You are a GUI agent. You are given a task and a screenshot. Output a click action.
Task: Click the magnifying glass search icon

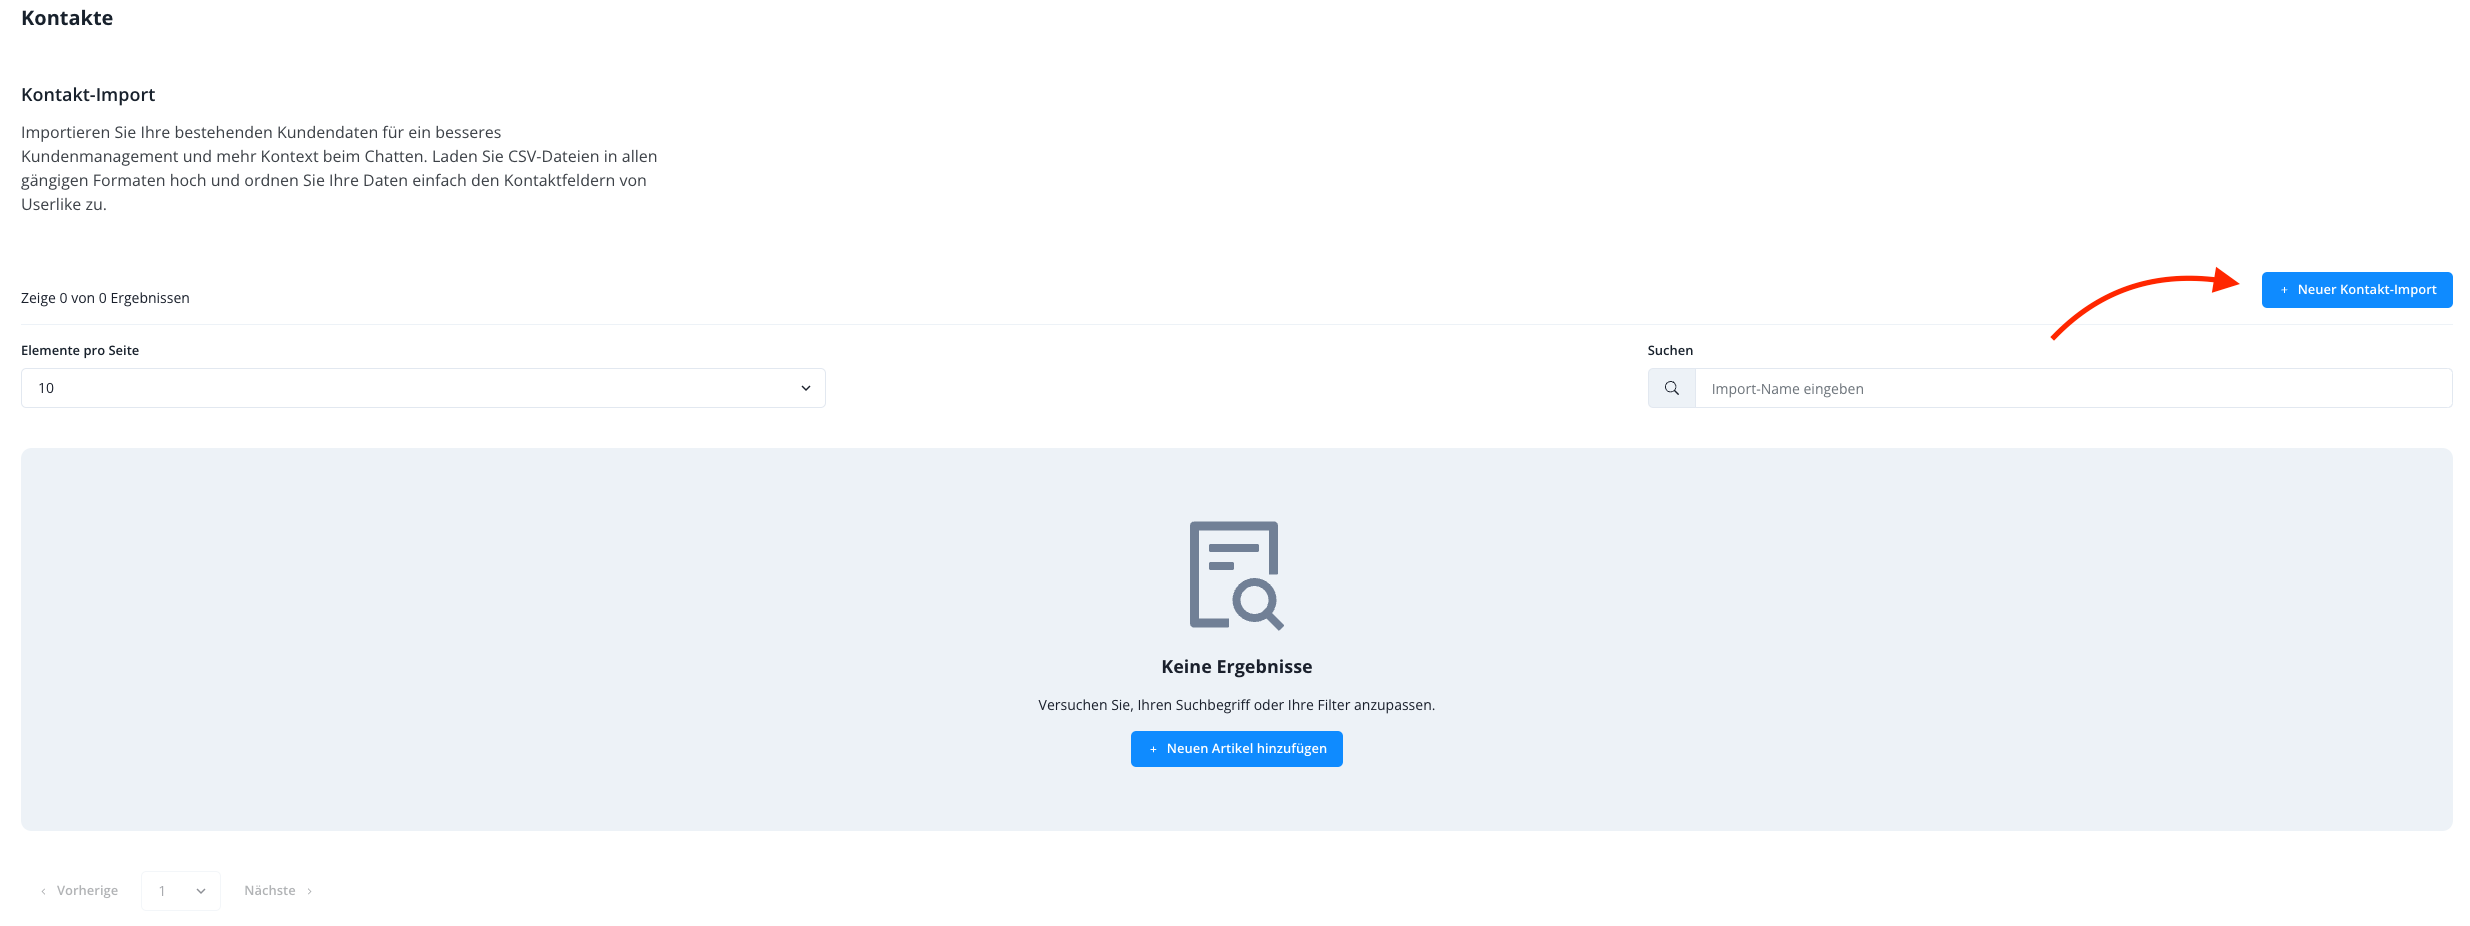point(1671,388)
